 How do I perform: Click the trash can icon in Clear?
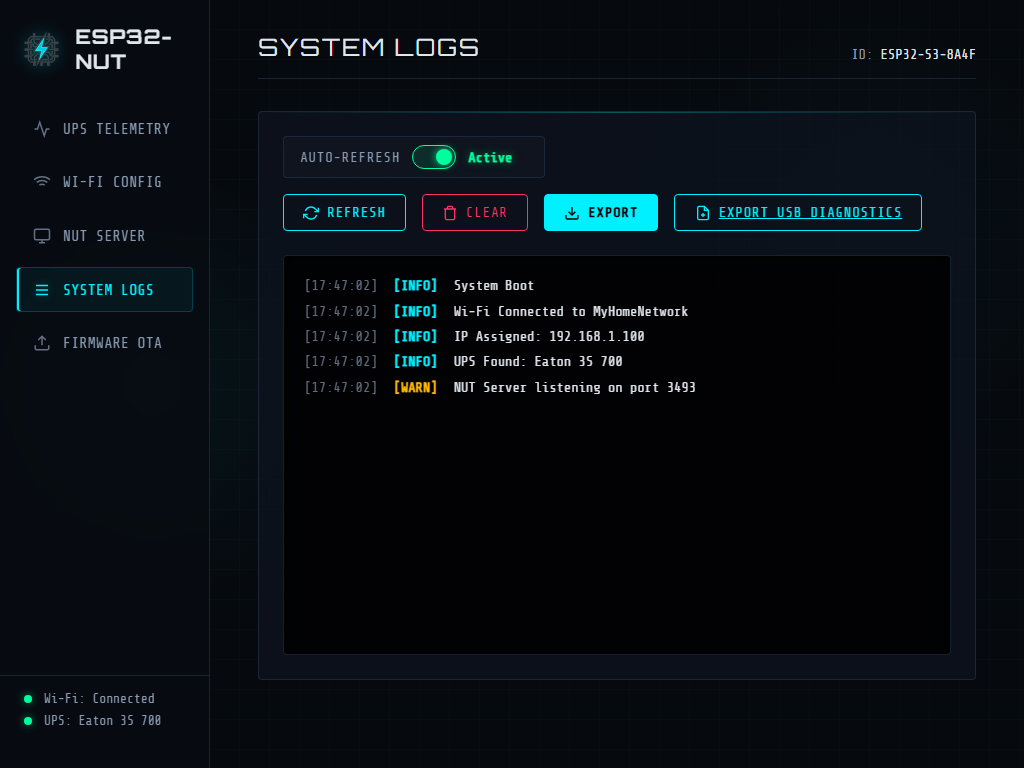coord(450,213)
